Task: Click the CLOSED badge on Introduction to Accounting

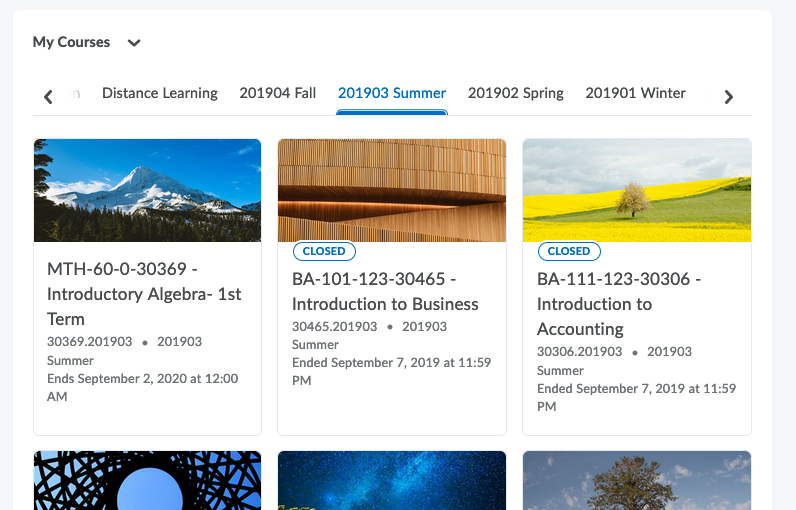Action: pyautogui.click(x=569, y=251)
